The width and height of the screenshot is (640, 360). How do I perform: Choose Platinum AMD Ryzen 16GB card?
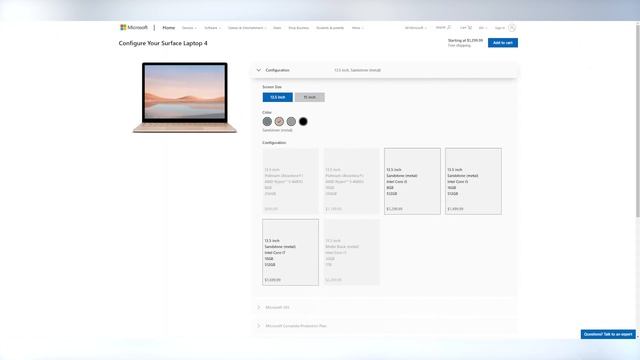[x=351, y=181]
